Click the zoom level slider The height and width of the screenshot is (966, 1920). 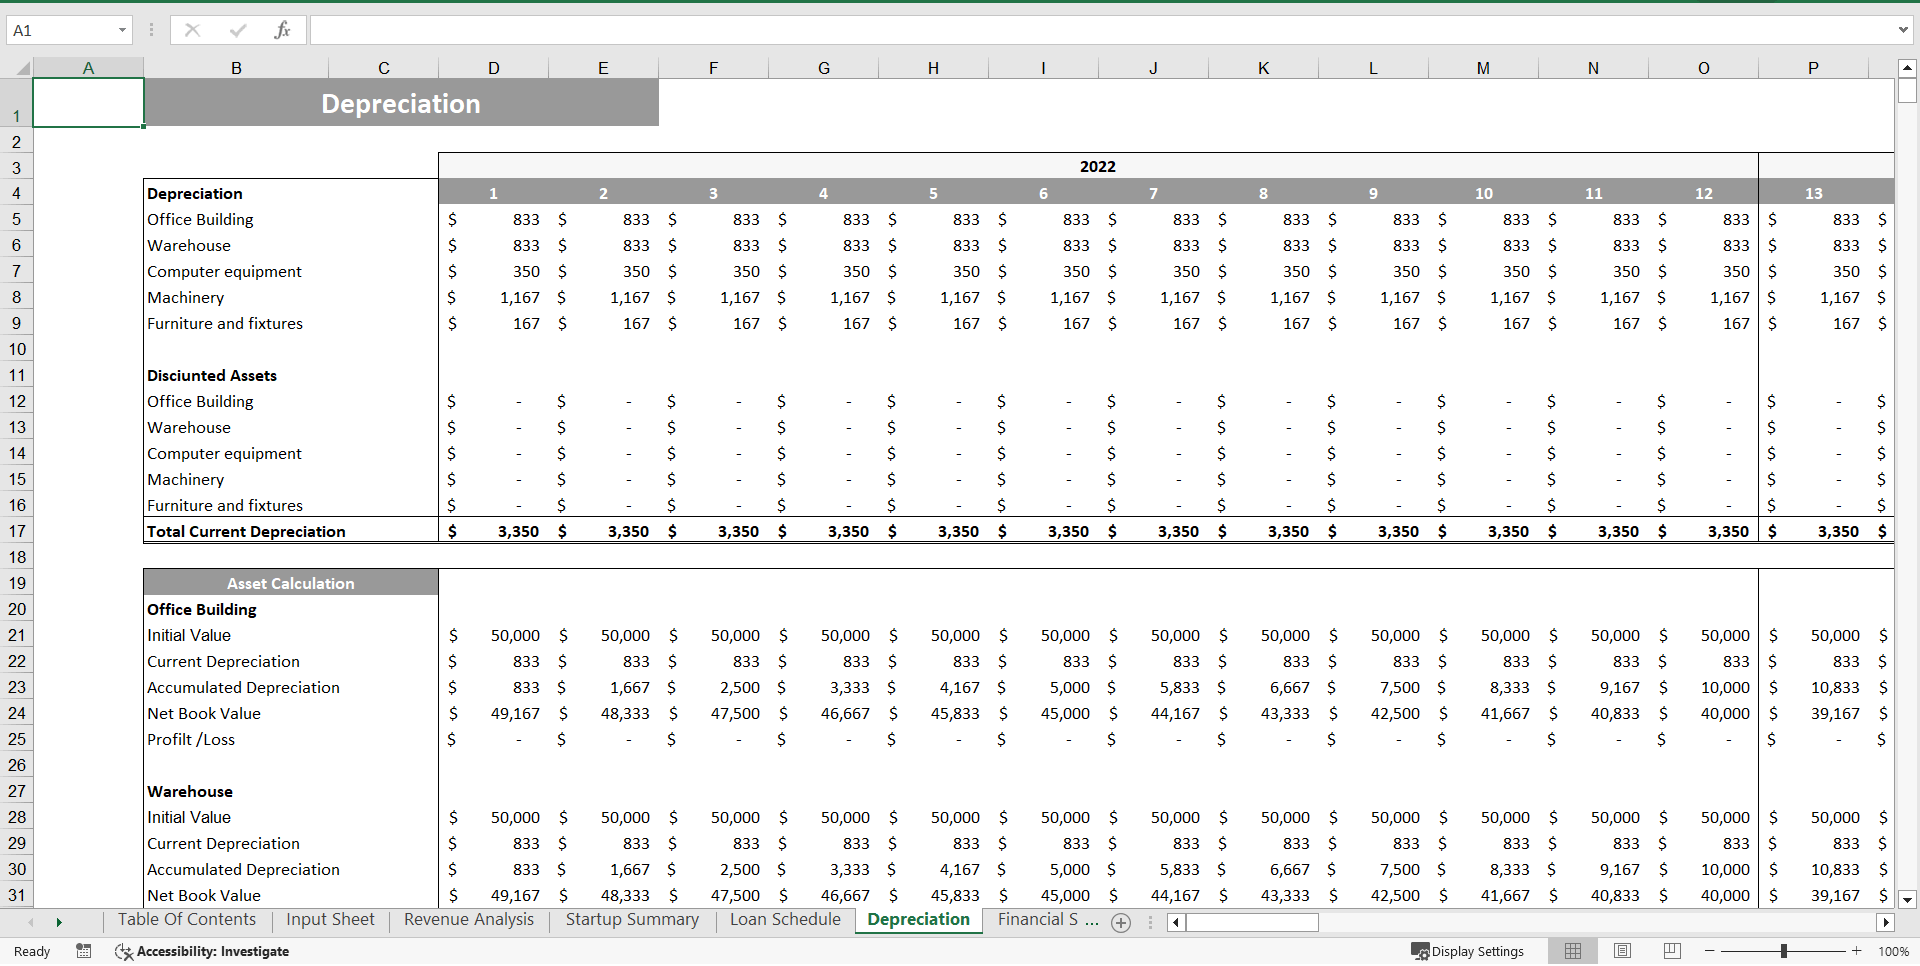(x=1784, y=951)
